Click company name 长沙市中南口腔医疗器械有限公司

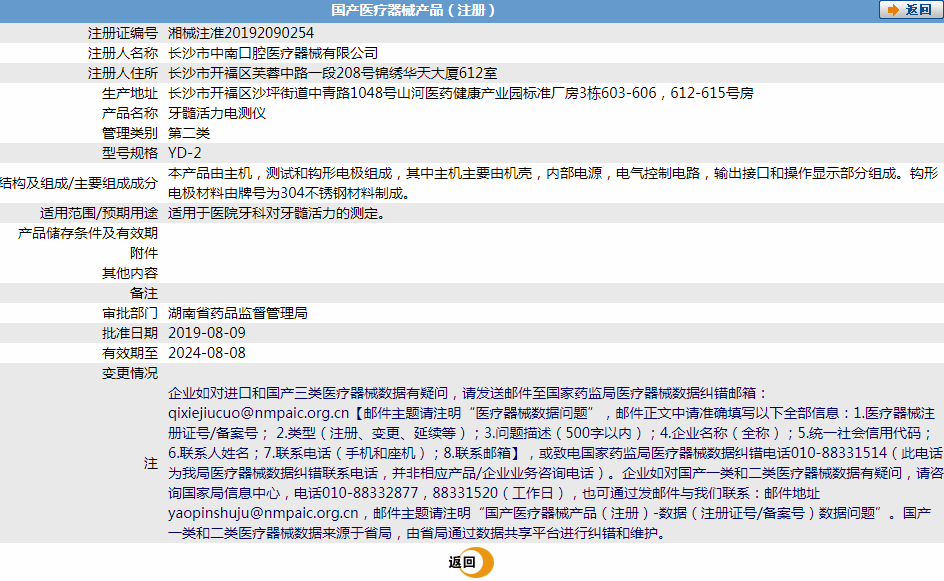tap(273, 53)
